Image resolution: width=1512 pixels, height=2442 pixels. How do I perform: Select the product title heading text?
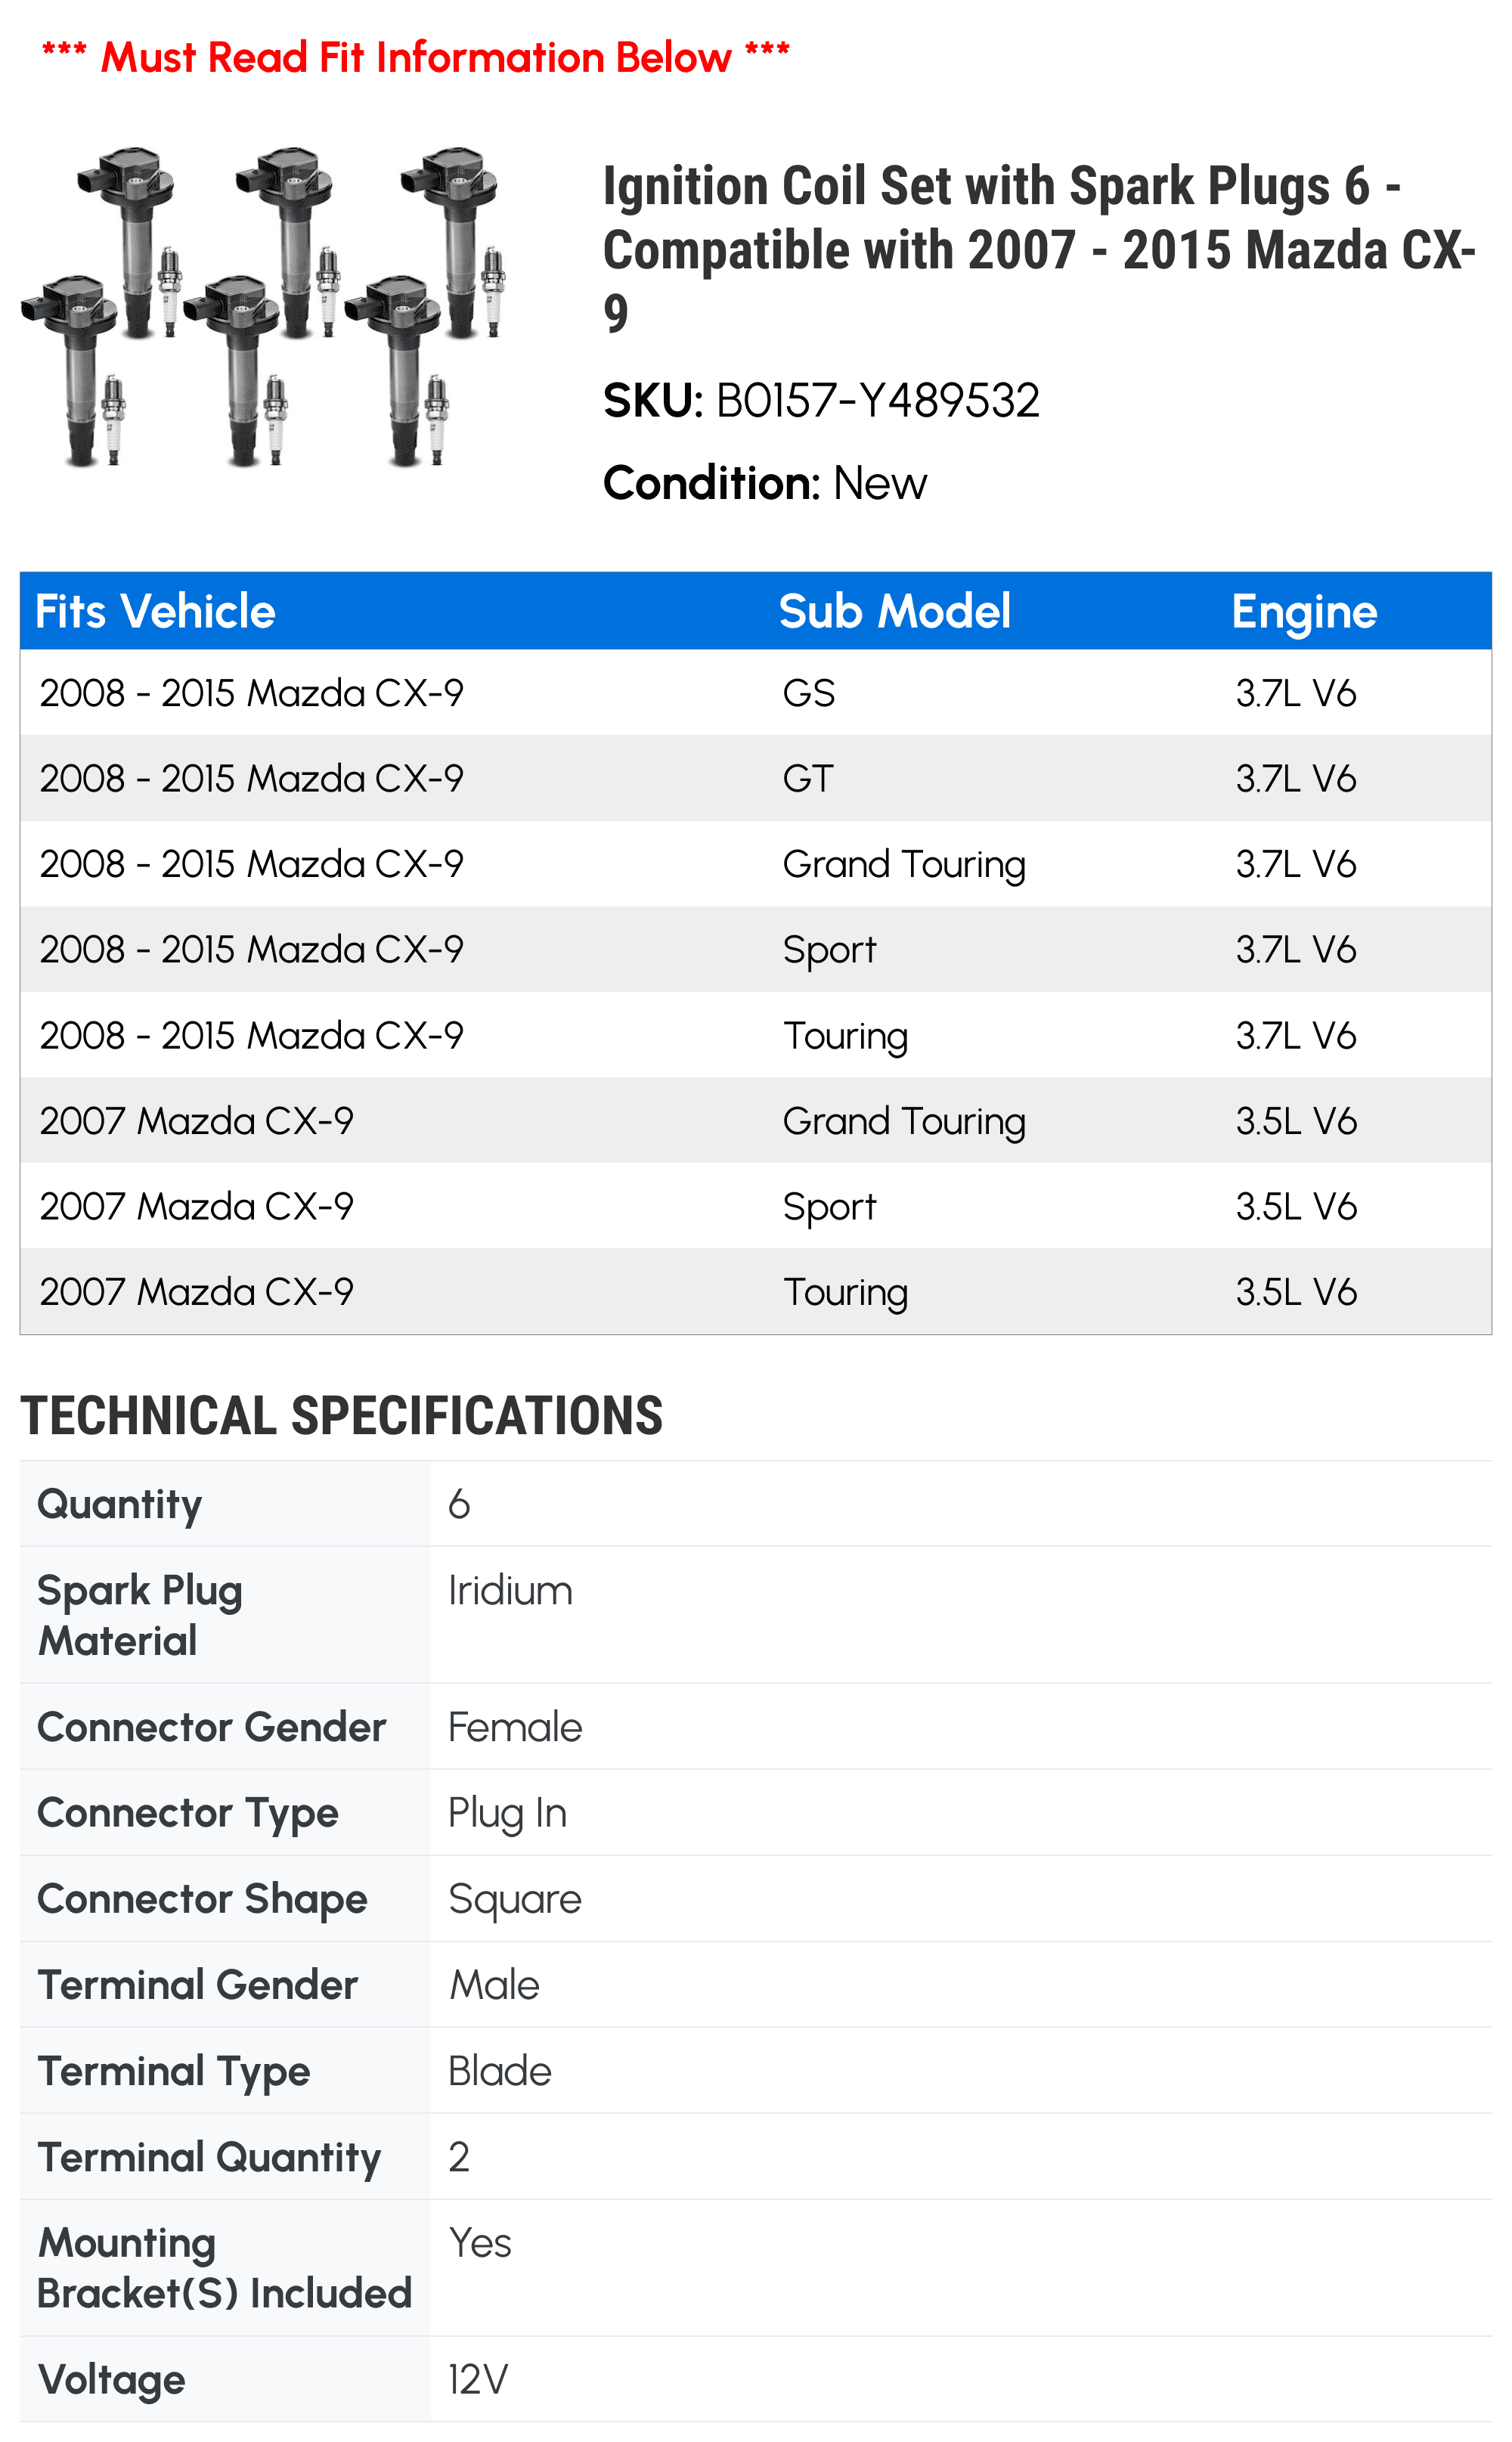tap(1039, 249)
